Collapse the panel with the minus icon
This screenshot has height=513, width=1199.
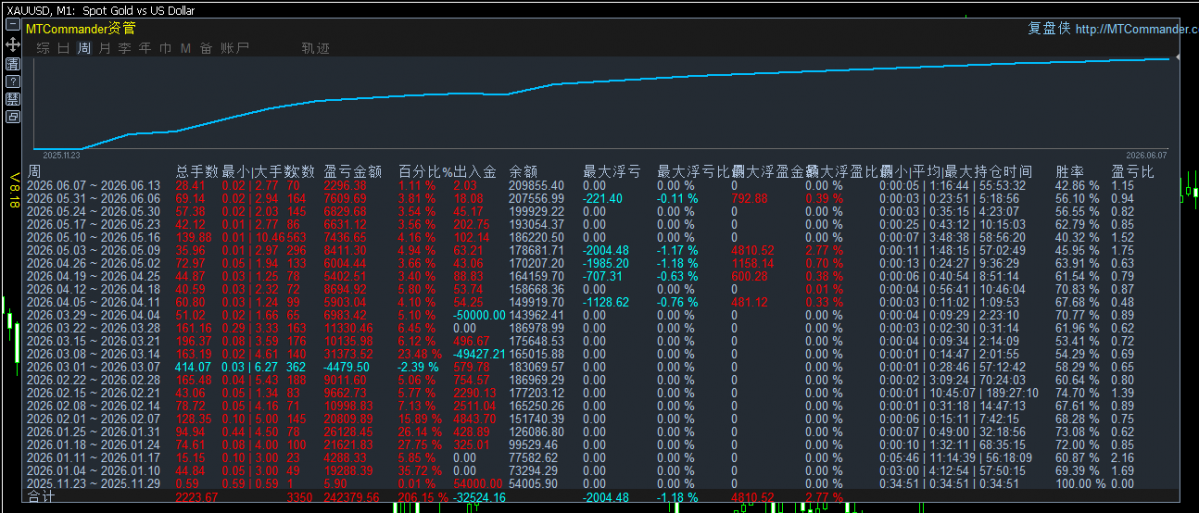[x=12, y=25]
